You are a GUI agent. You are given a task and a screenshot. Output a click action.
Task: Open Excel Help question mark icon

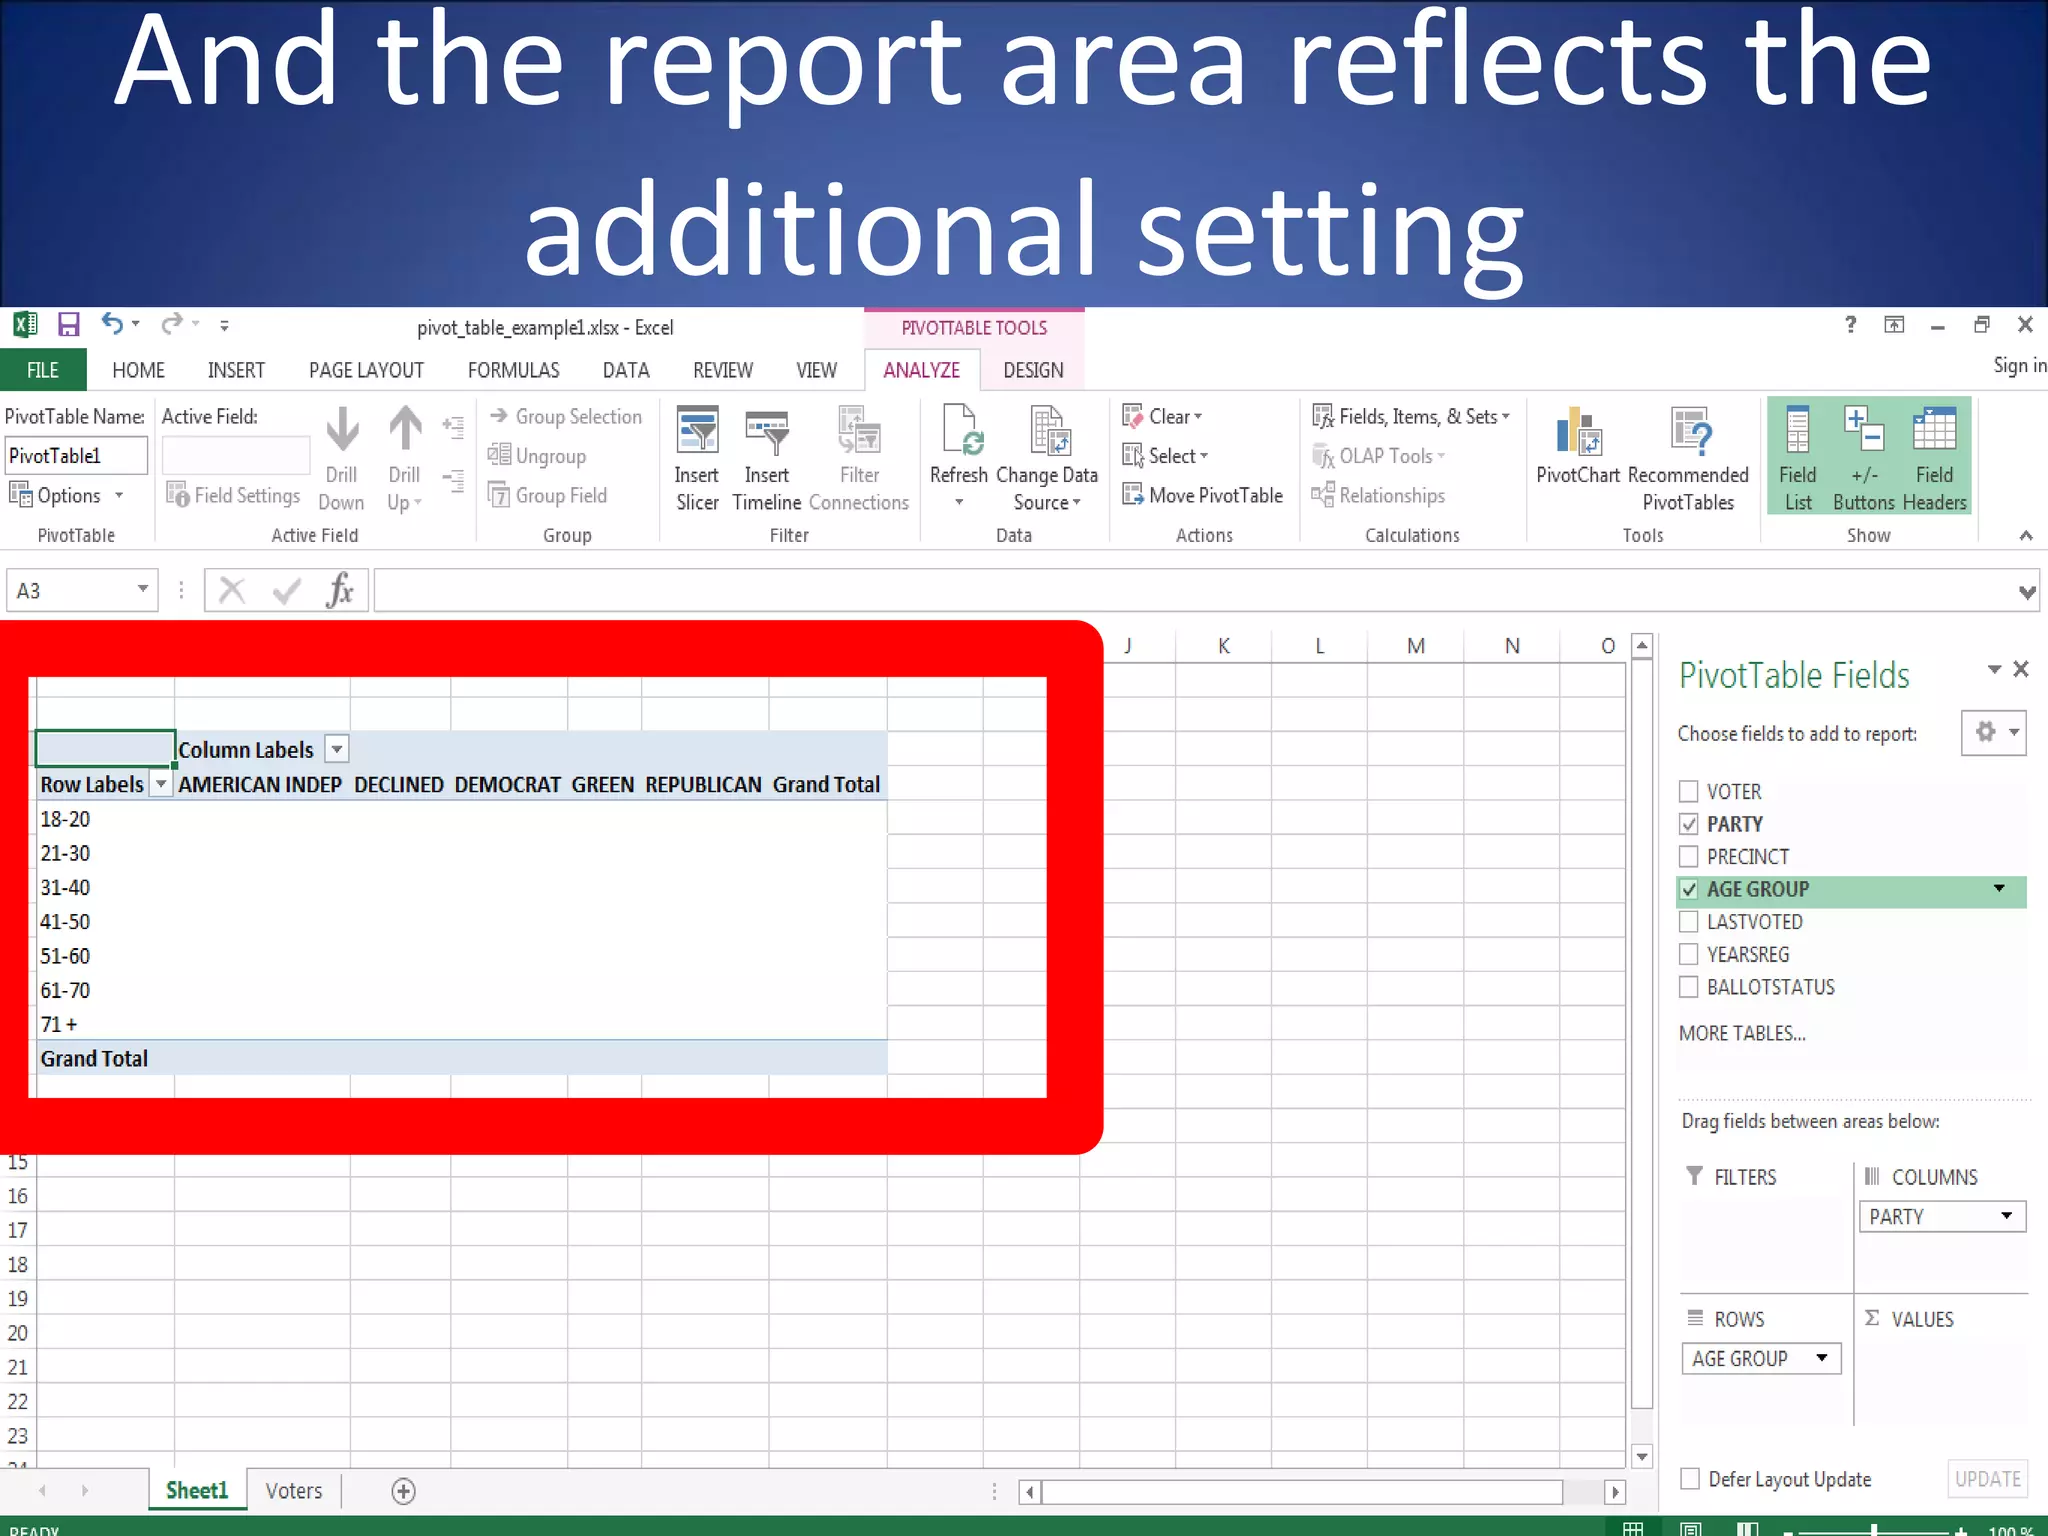click(1850, 324)
